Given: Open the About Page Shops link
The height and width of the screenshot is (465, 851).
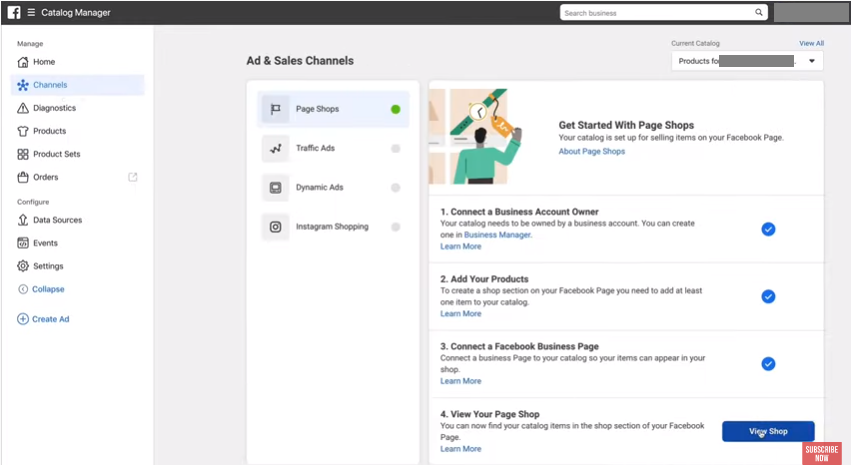Looking at the screenshot, I should click(x=591, y=151).
